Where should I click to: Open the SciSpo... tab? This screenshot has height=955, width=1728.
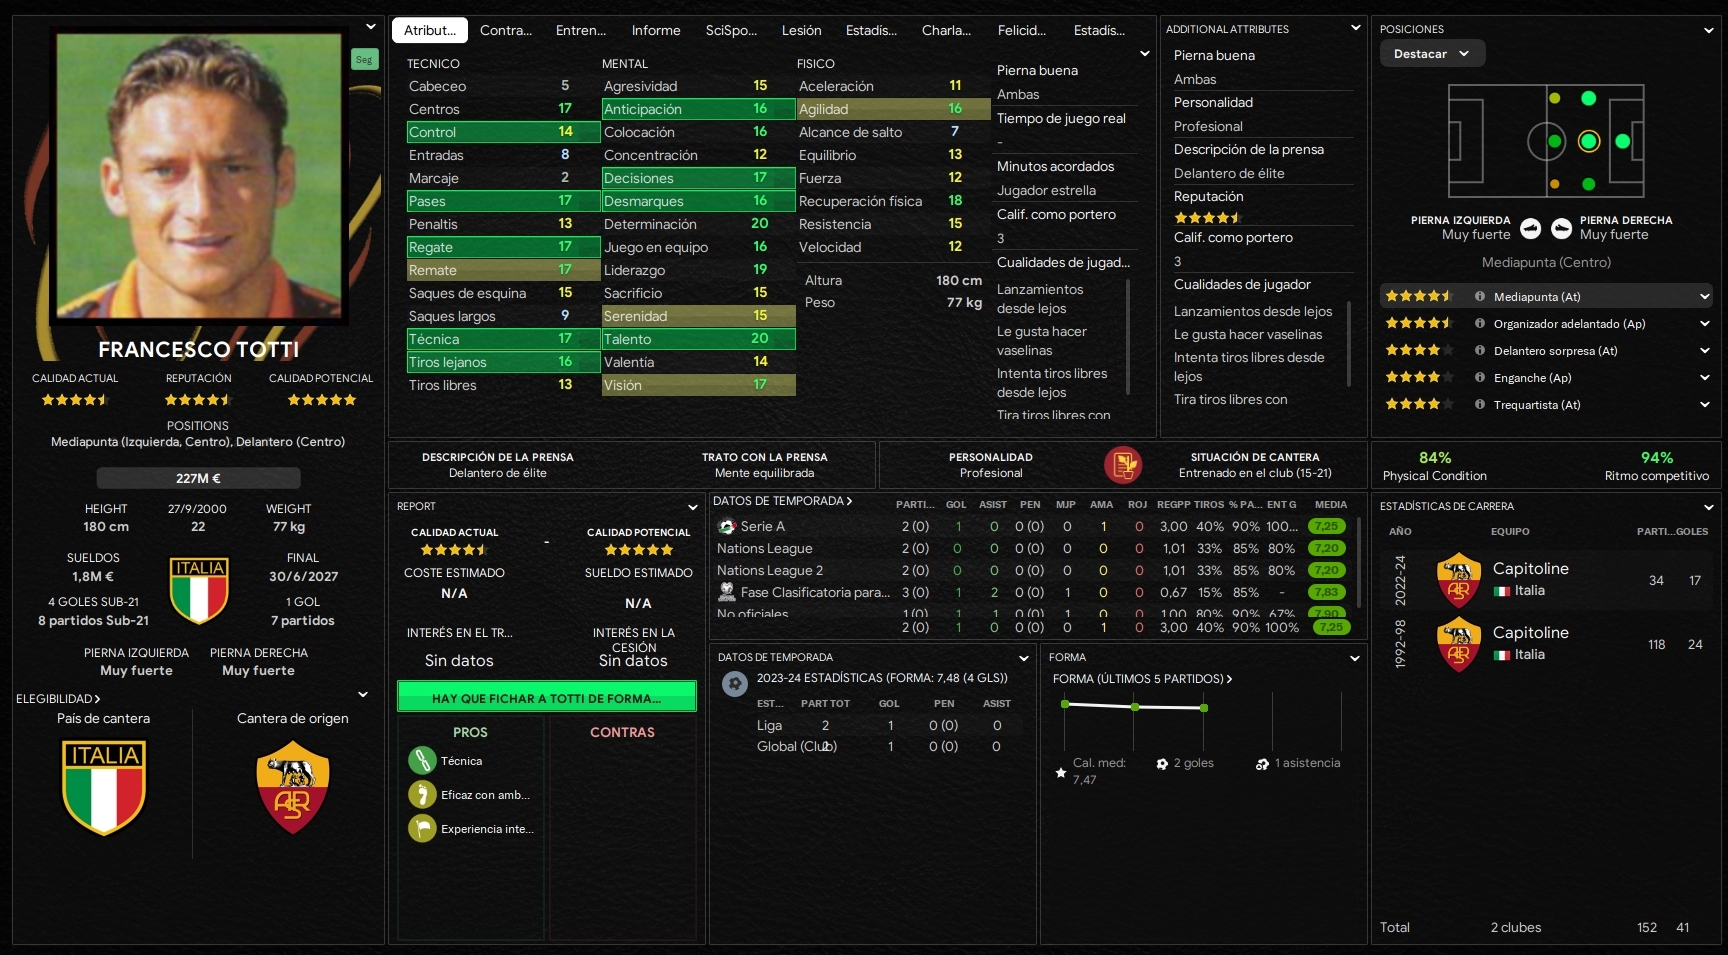pyautogui.click(x=731, y=31)
